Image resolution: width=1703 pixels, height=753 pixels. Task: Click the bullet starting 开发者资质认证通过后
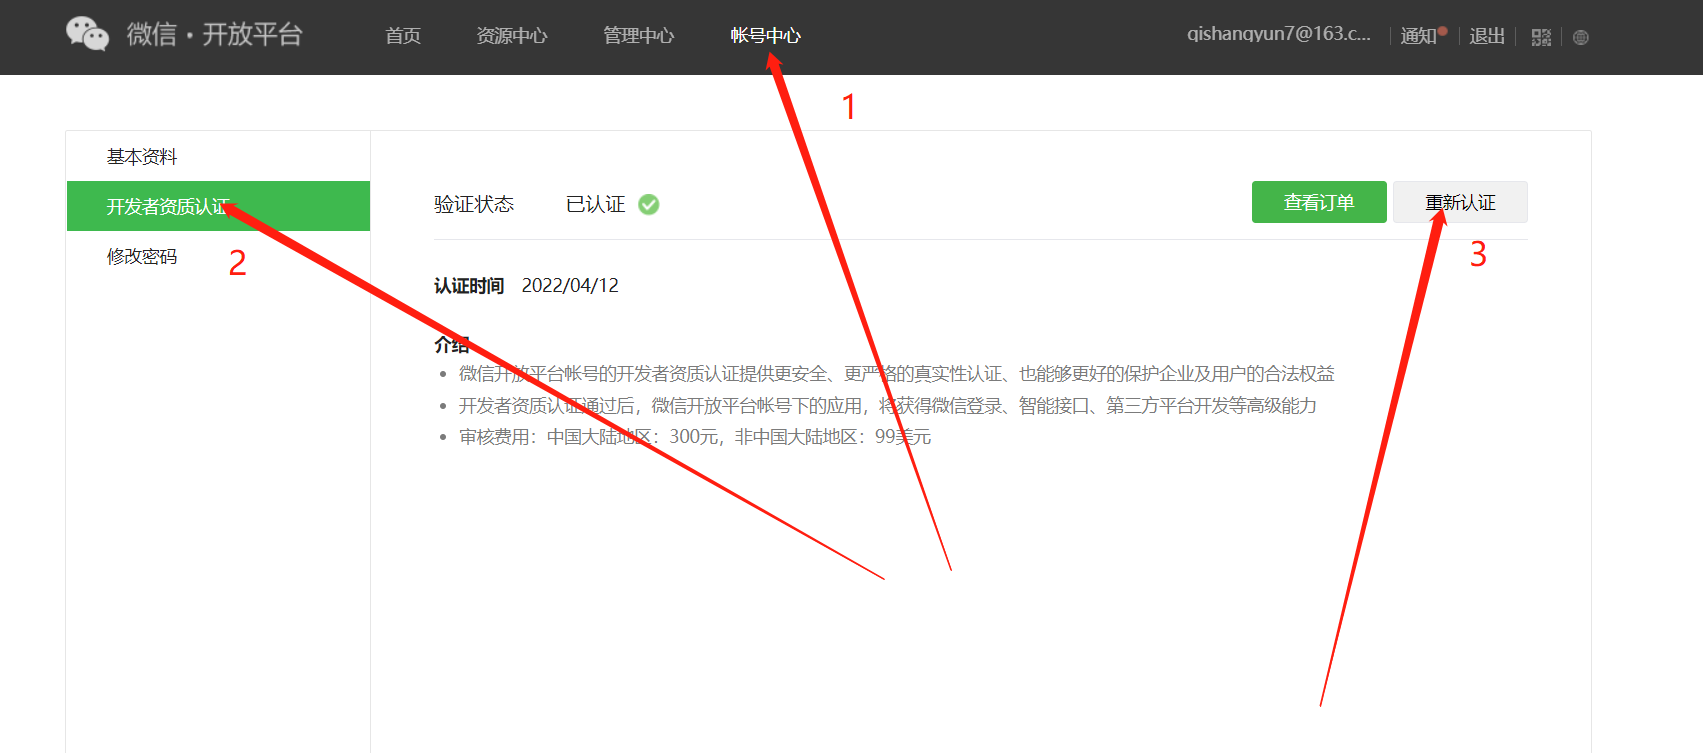888,406
